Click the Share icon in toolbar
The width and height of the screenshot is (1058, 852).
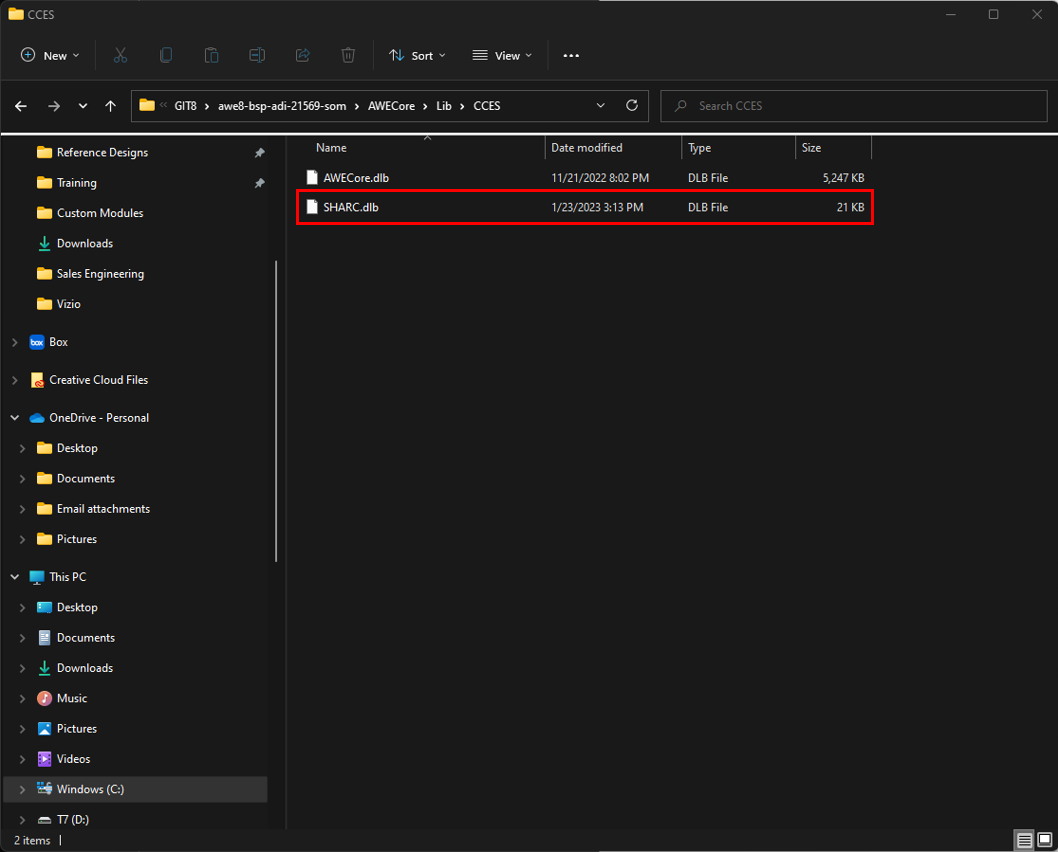pyautogui.click(x=302, y=56)
